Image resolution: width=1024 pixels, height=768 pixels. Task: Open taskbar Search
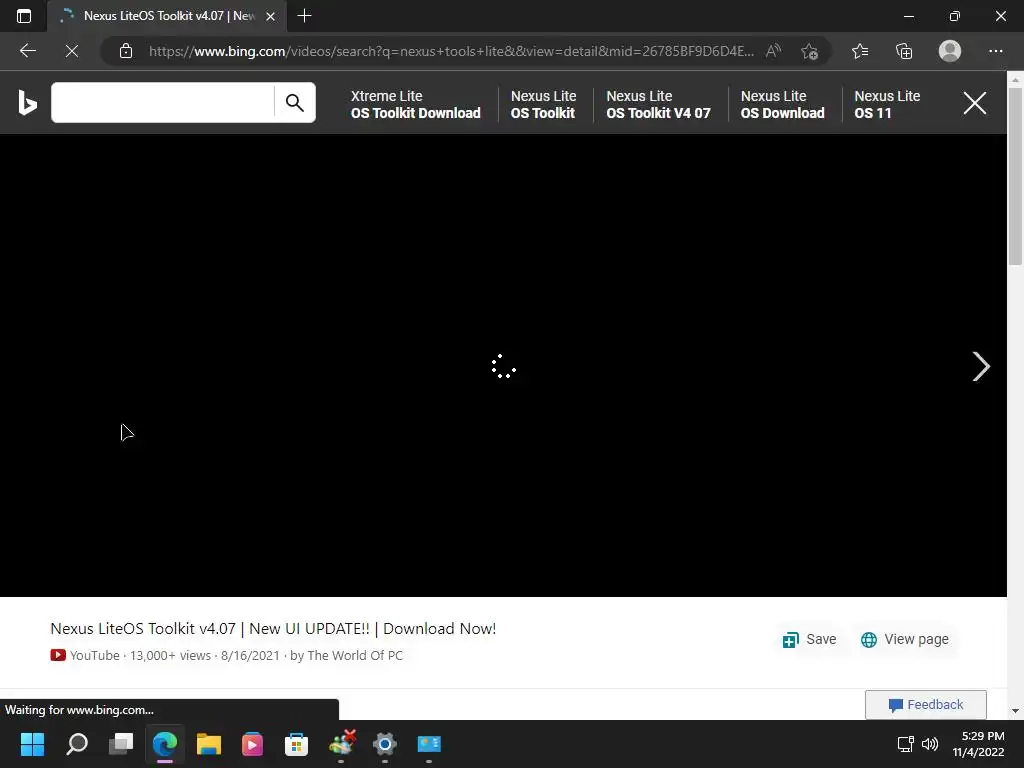77,744
